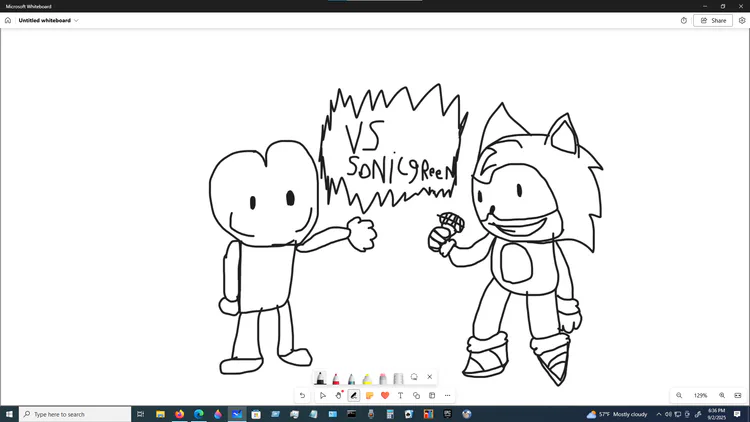
Task: Zoom in on the canvas
Action: pyautogui.click(x=722, y=396)
